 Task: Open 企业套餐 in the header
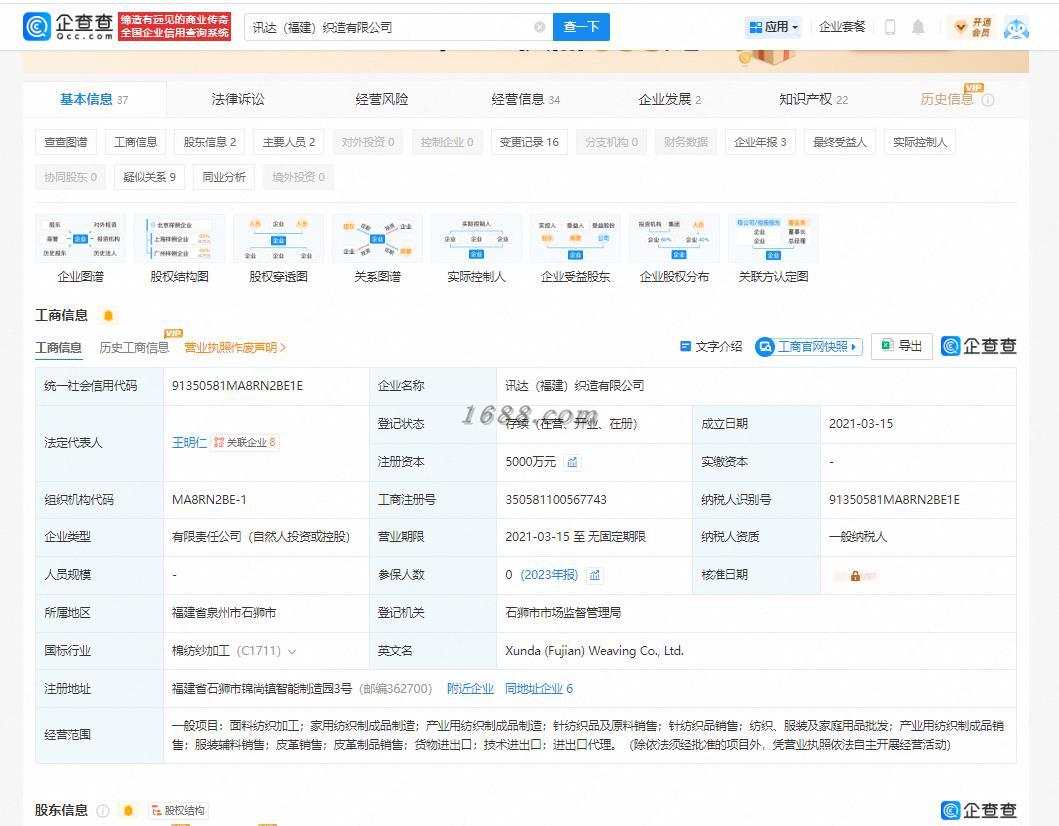[842, 26]
